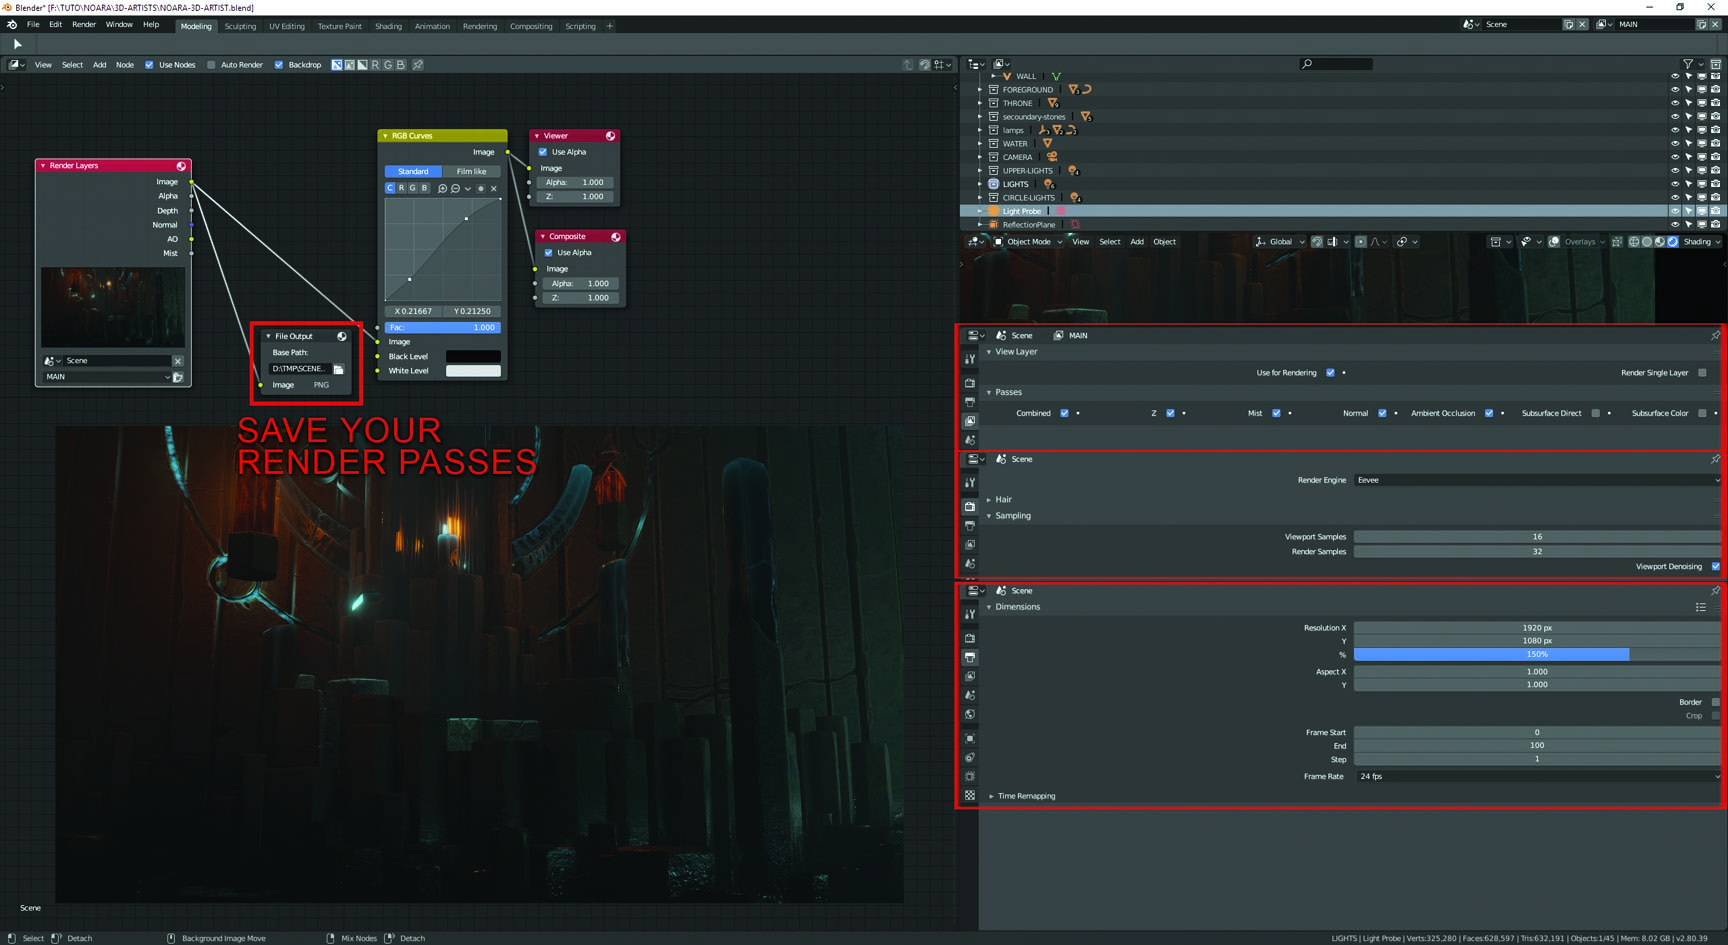Toggle the Backdrop checkbox
Image resolution: width=1728 pixels, height=945 pixels.
coord(279,65)
